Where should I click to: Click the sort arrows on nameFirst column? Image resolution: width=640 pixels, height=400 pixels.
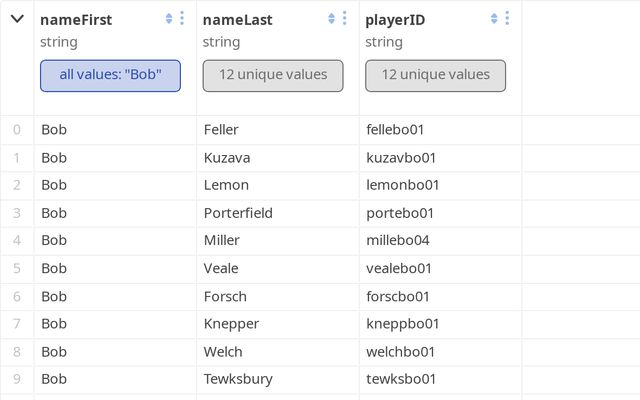(x=169, y=19)
